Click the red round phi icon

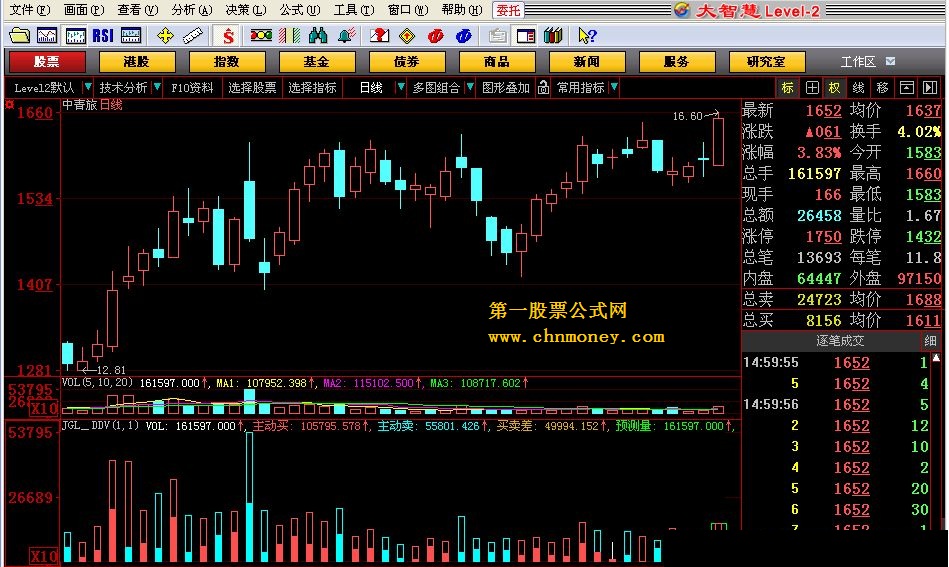coord(435,36)
